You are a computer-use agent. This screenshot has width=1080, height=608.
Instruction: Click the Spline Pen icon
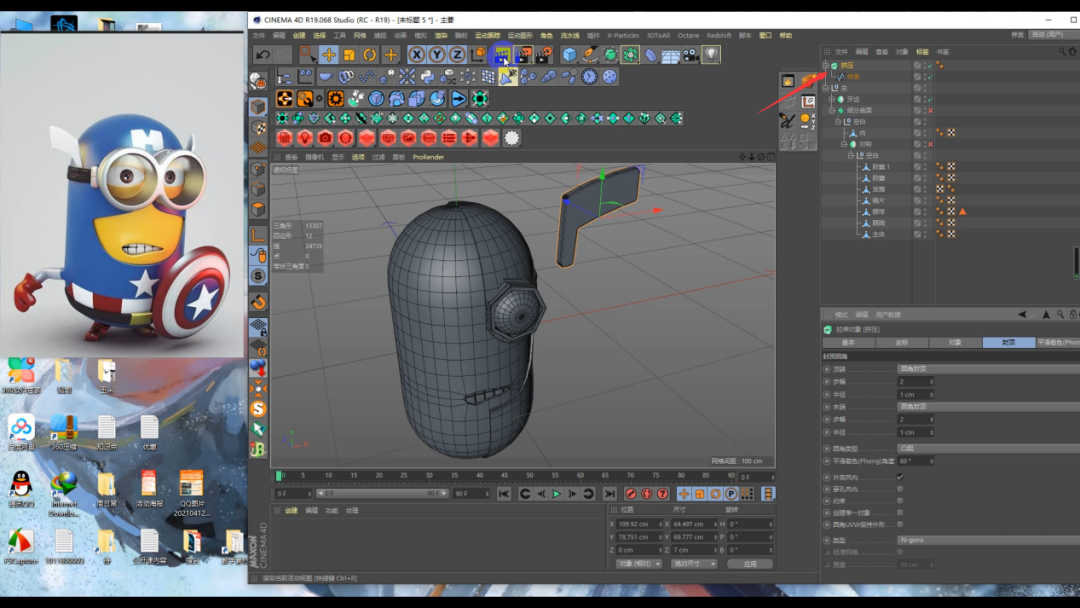(x=590, y=54)
